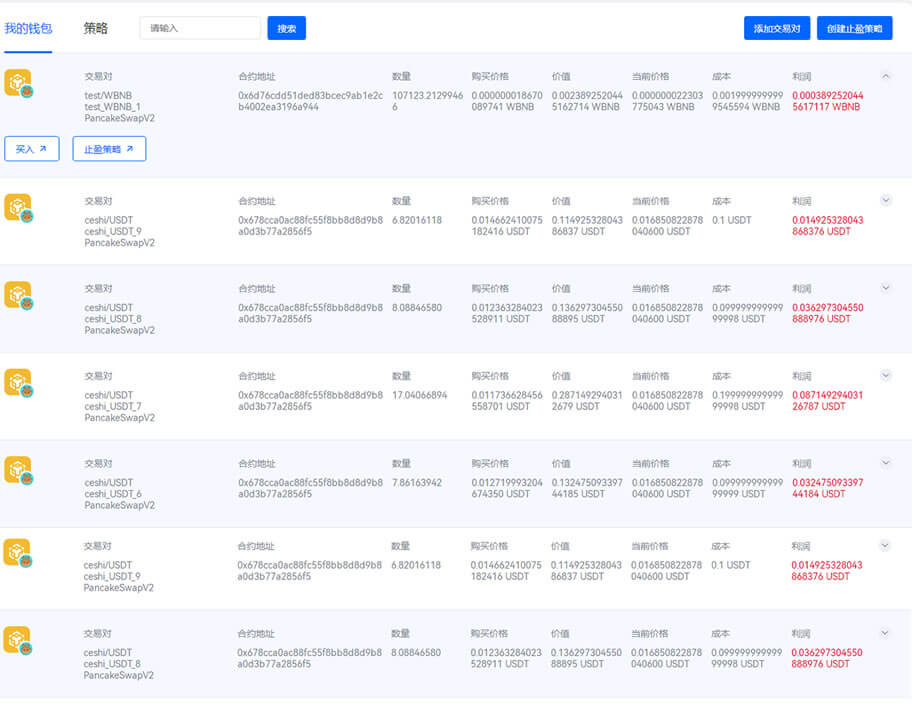The image size is (912, 709).
Task: Click the token icon of the first ceshi_USDT_9 row
Action: [x=18, y=208]
